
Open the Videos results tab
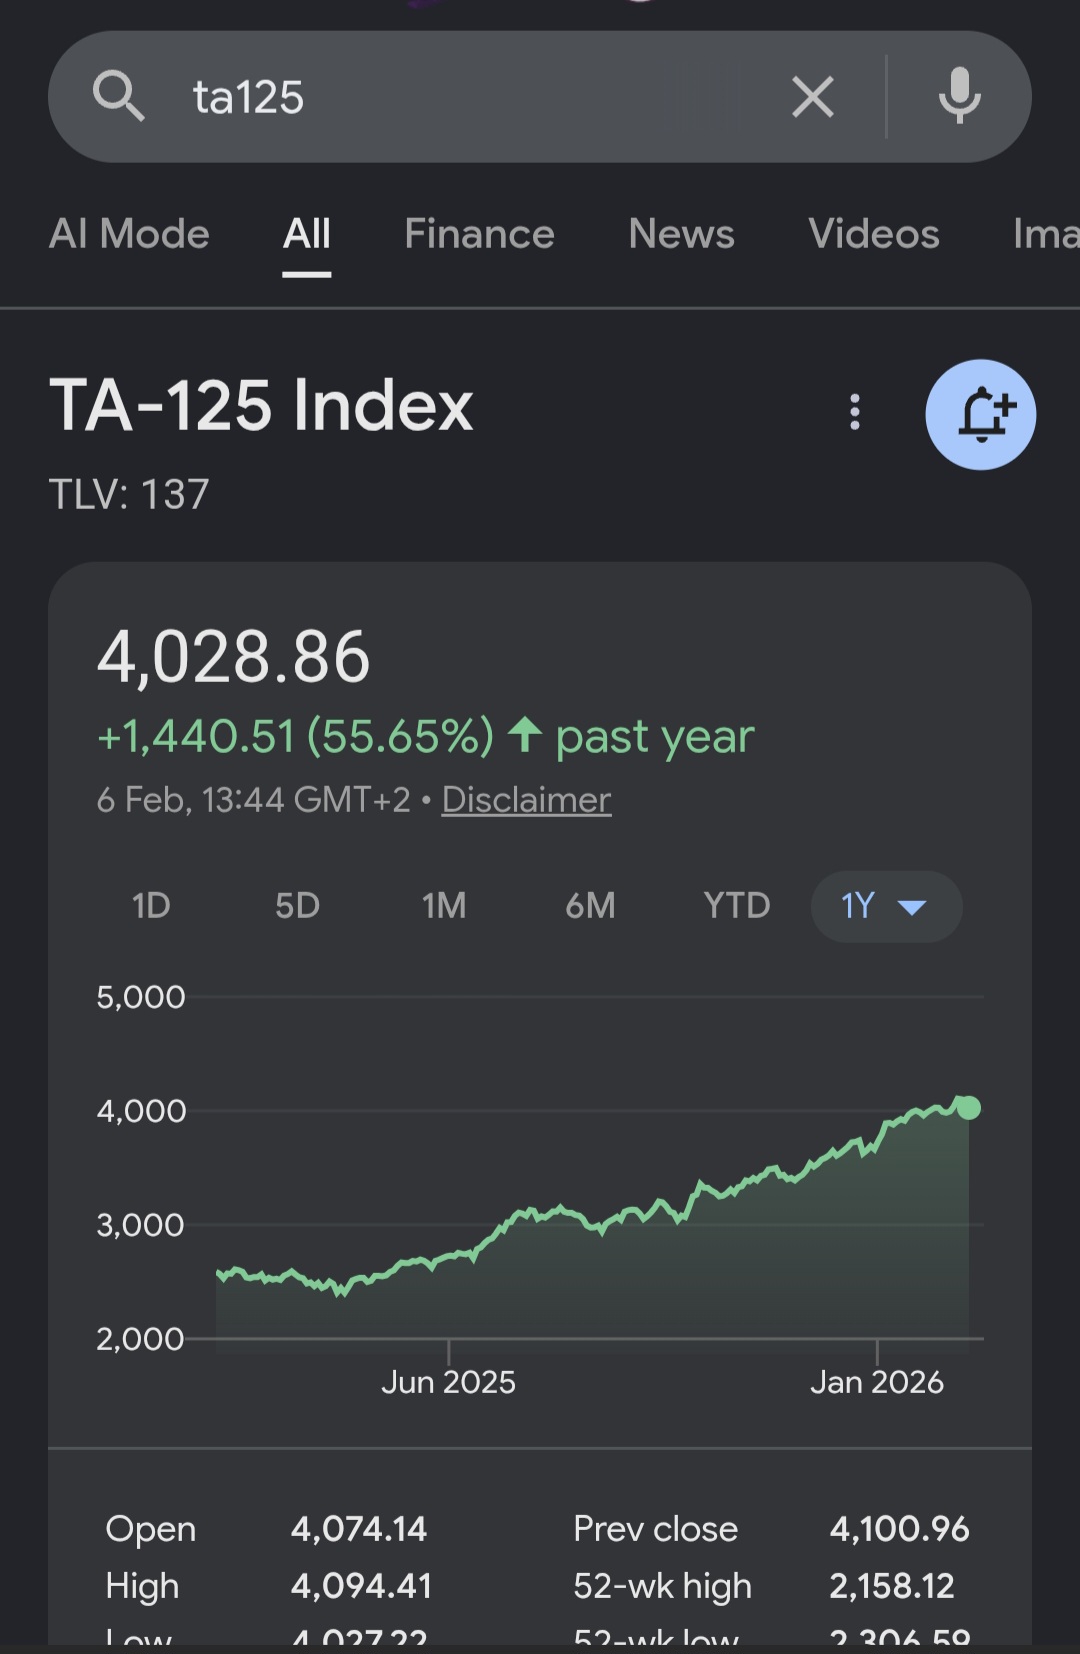[x=874, y=234]
